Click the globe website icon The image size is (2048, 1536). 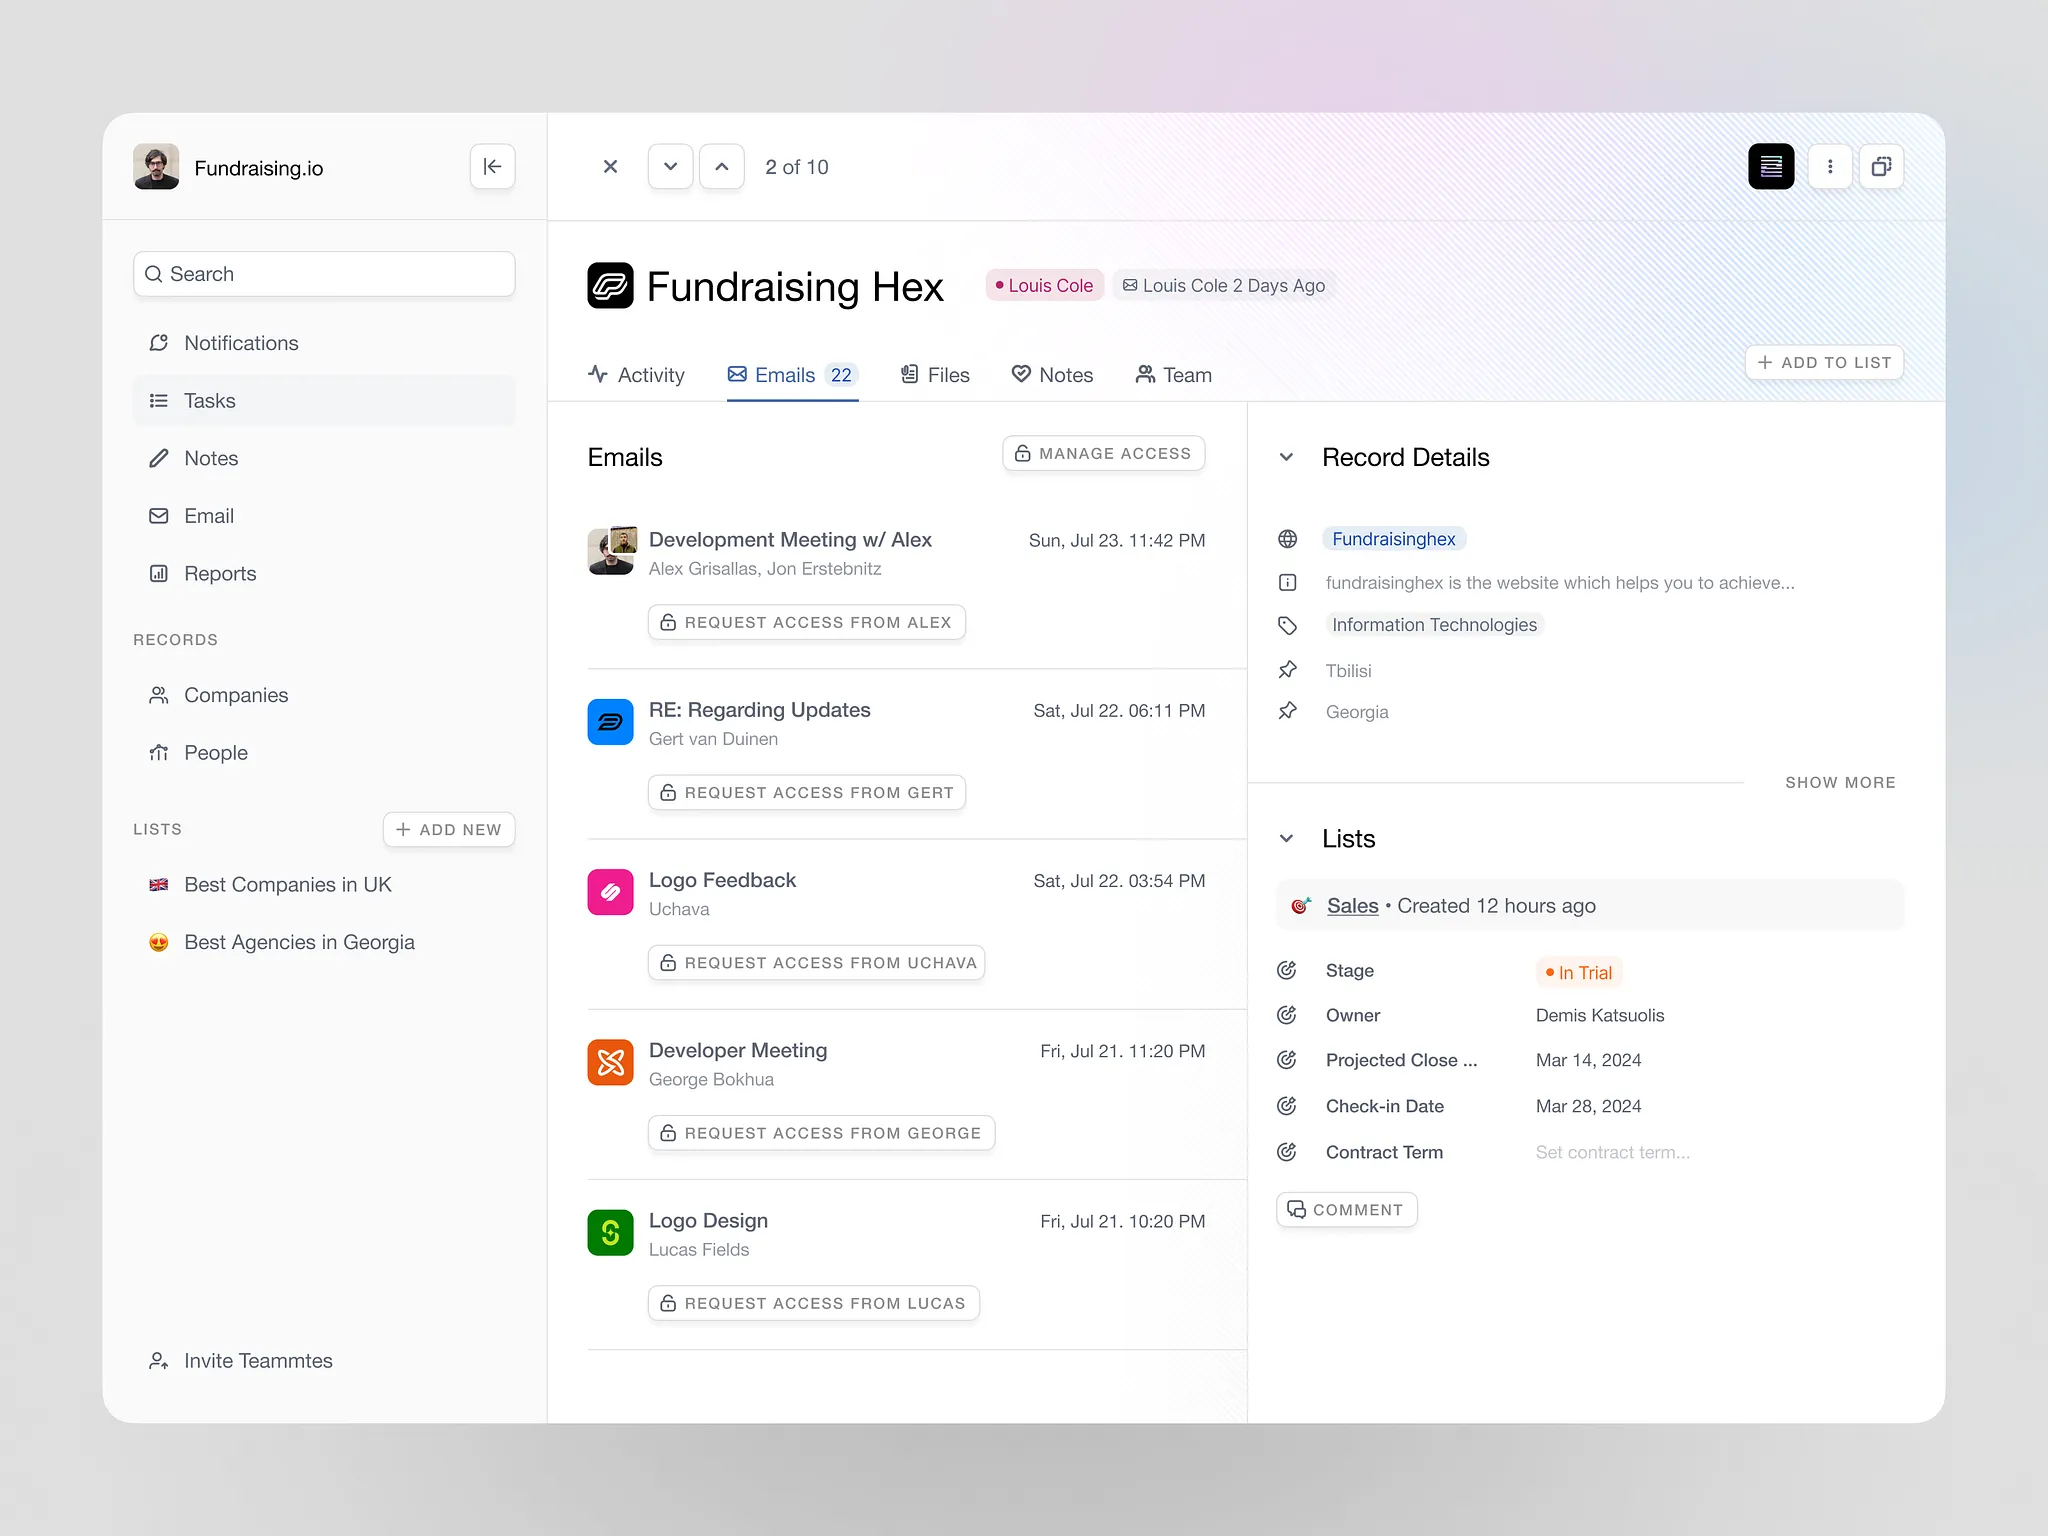tap(1287, 539)
